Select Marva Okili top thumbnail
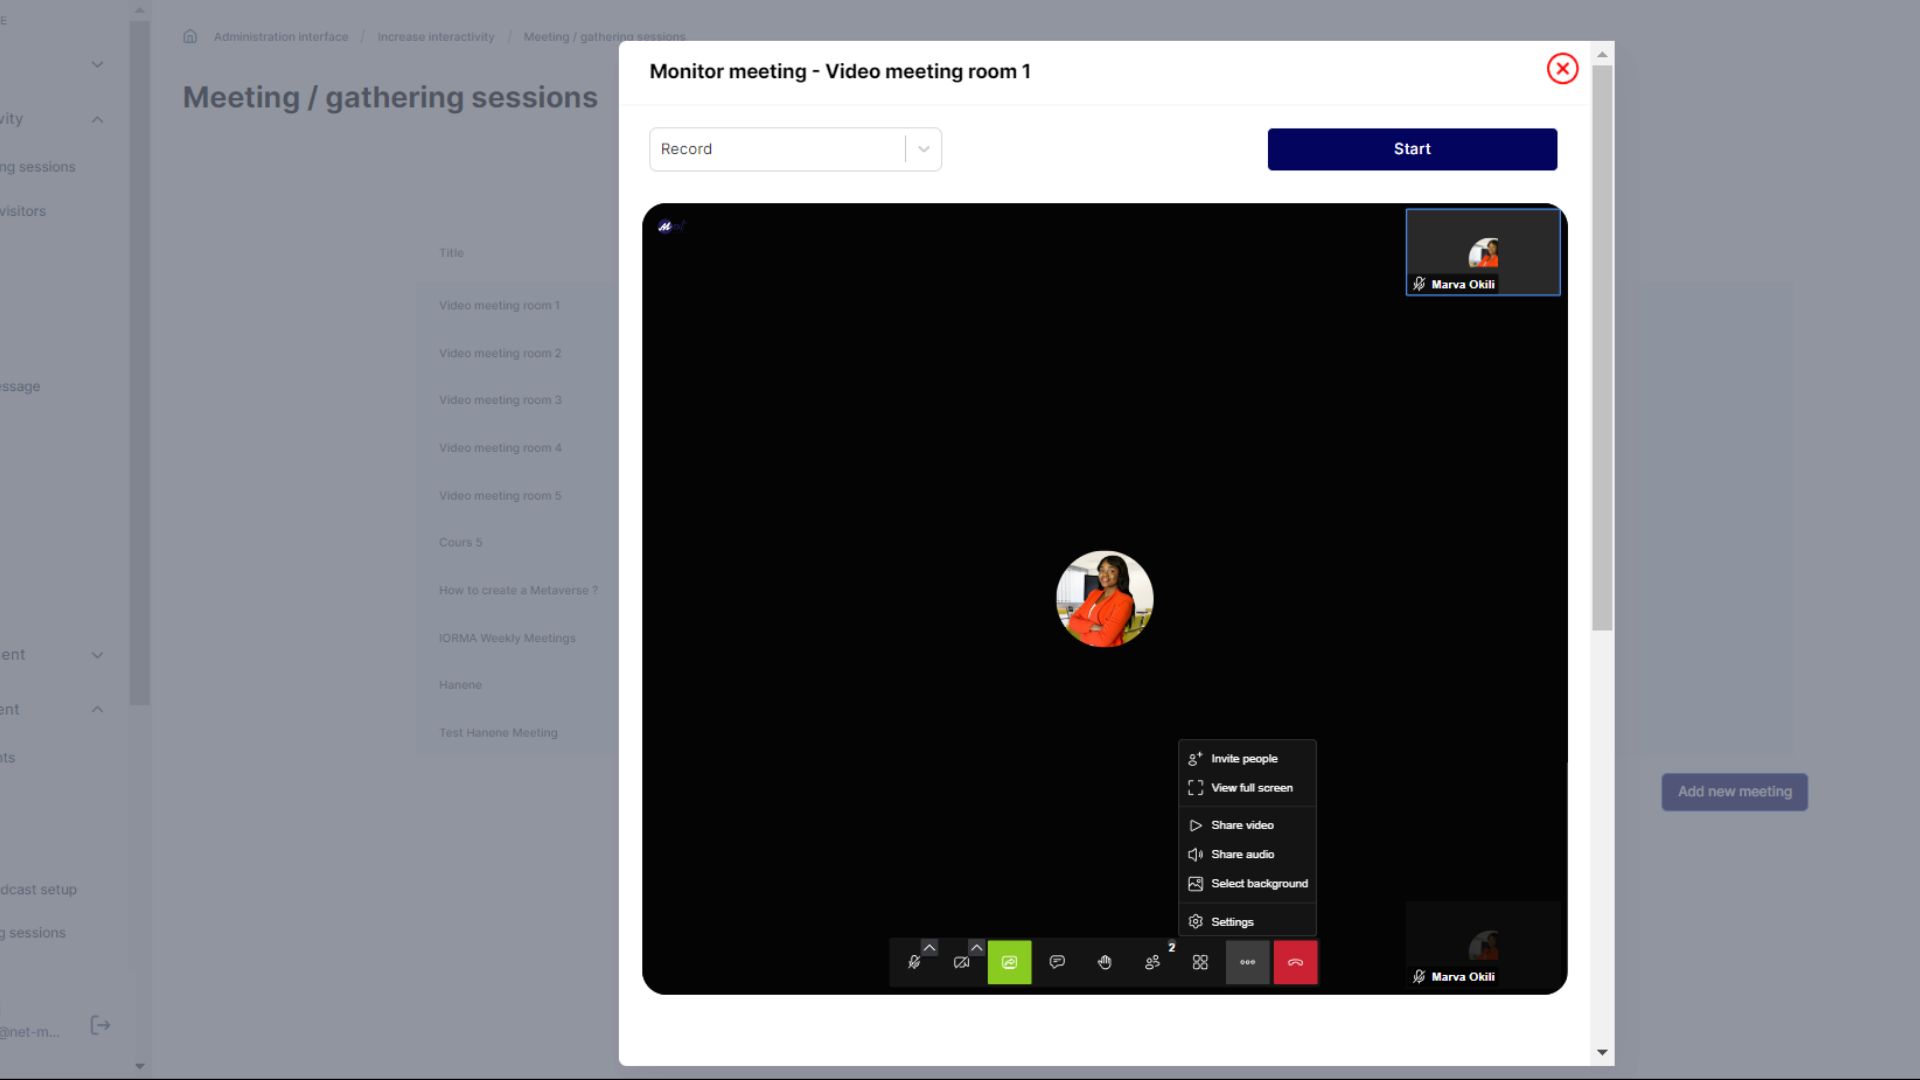 coord(1483,252)
